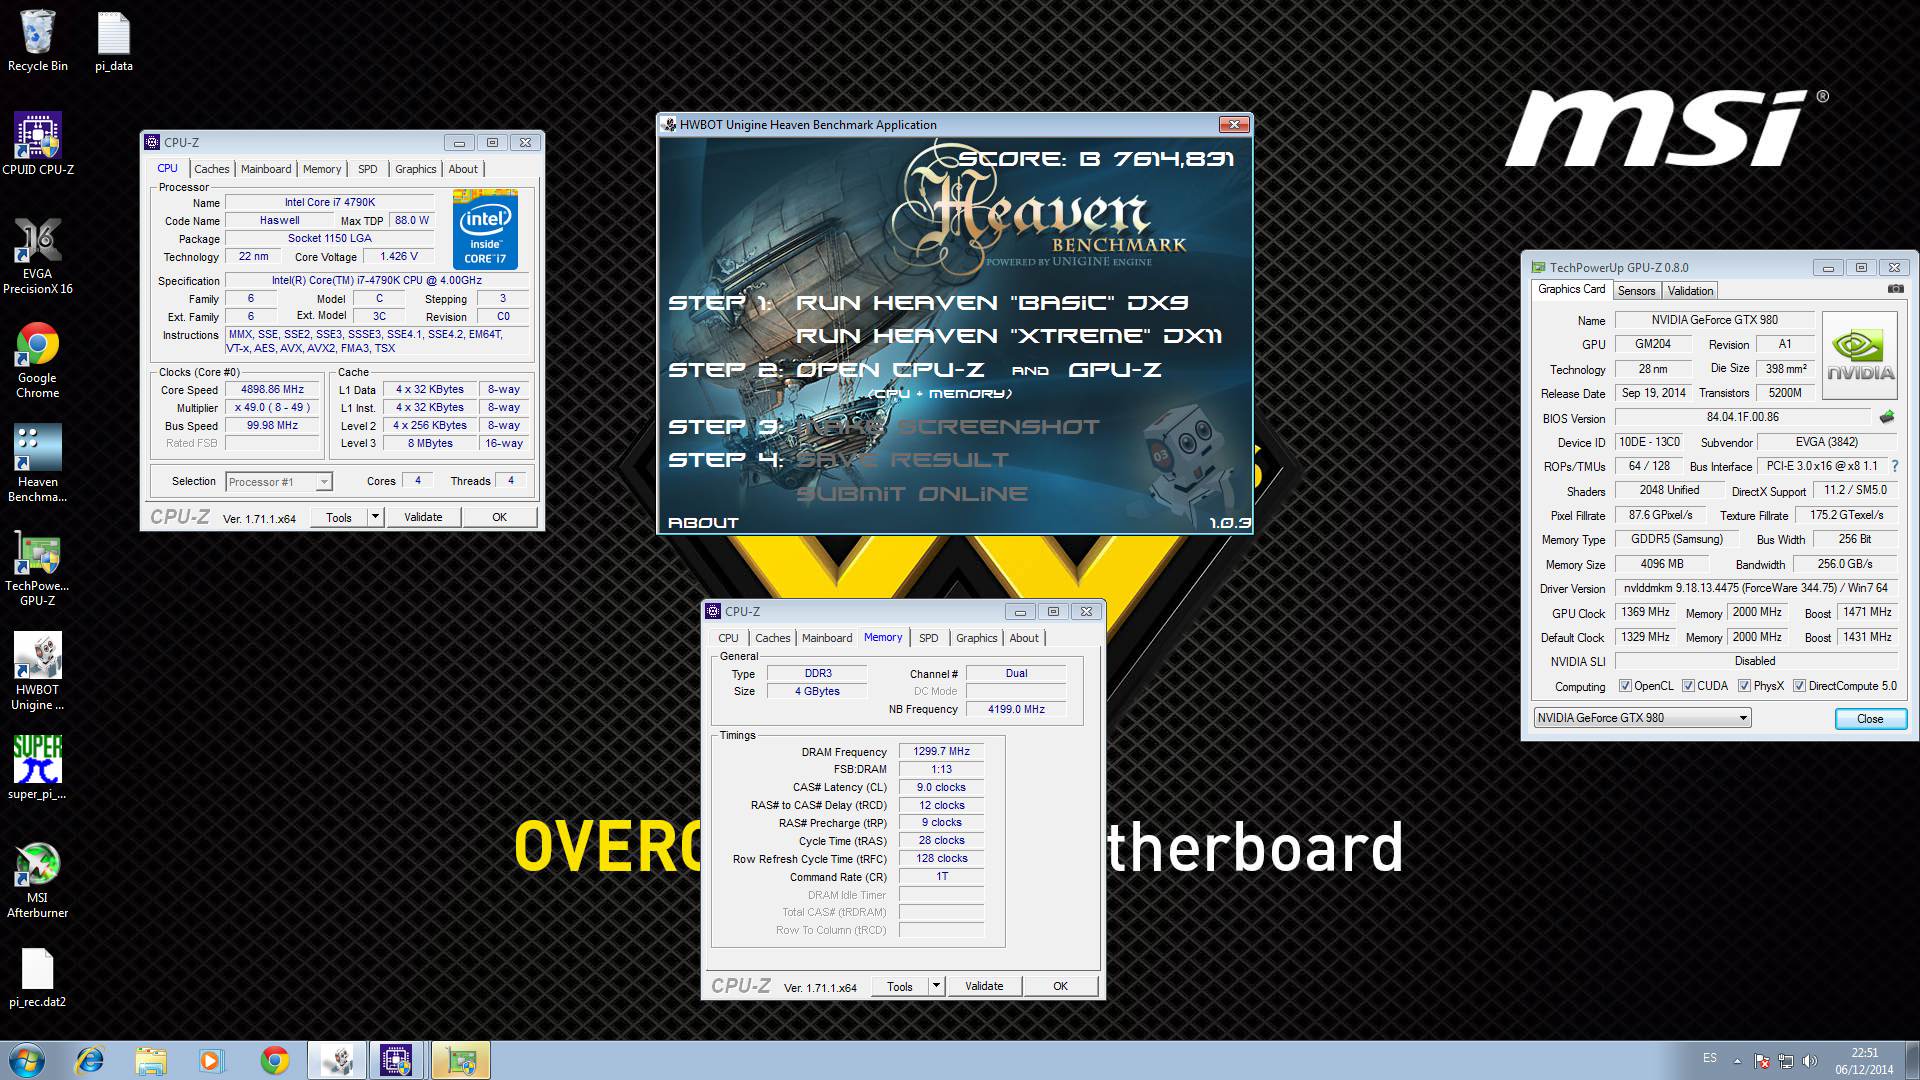
Task: Toggle the CUDA checkbox in GPU-Z
Action: pyautogui.click(x=1689, y=686)
